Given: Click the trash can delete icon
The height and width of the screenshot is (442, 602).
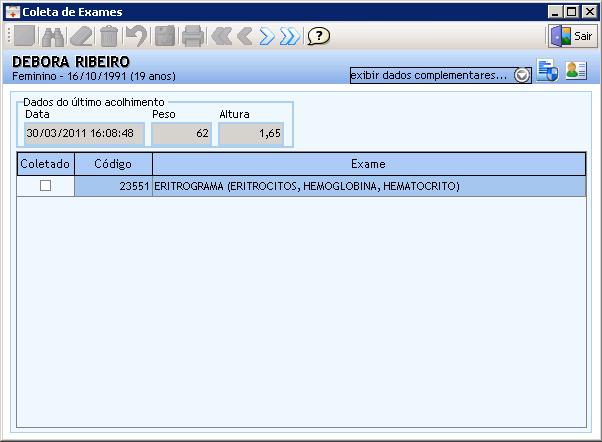Looking at the screenshot, I should coord(109,36).
